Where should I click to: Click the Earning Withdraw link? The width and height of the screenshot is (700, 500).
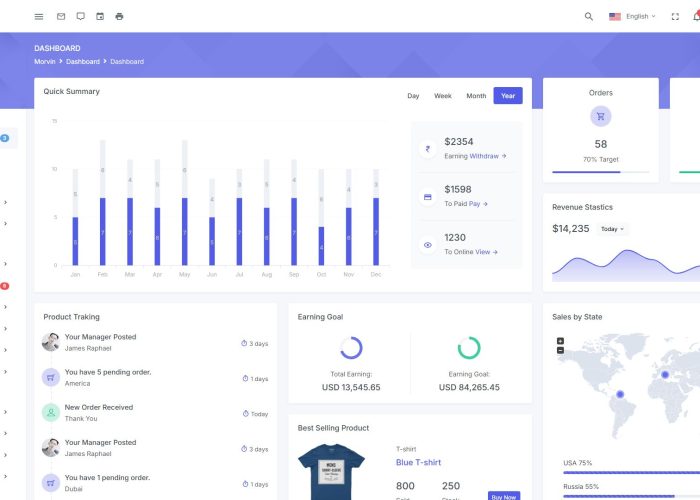488,156
